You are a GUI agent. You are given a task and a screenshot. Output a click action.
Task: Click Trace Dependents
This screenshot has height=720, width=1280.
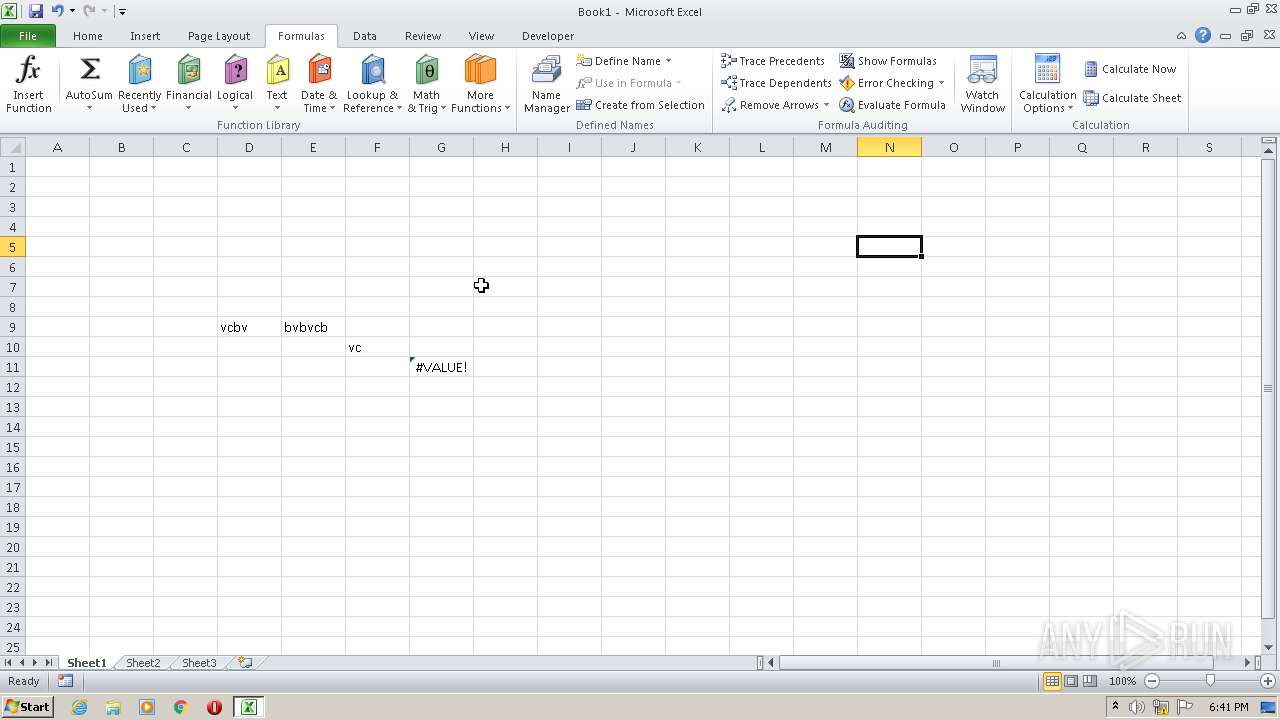click(x=776, y=83)
